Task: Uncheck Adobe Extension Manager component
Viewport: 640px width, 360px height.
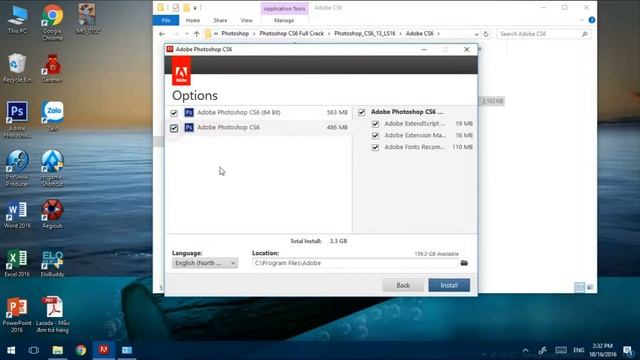Action: [375, 136]
